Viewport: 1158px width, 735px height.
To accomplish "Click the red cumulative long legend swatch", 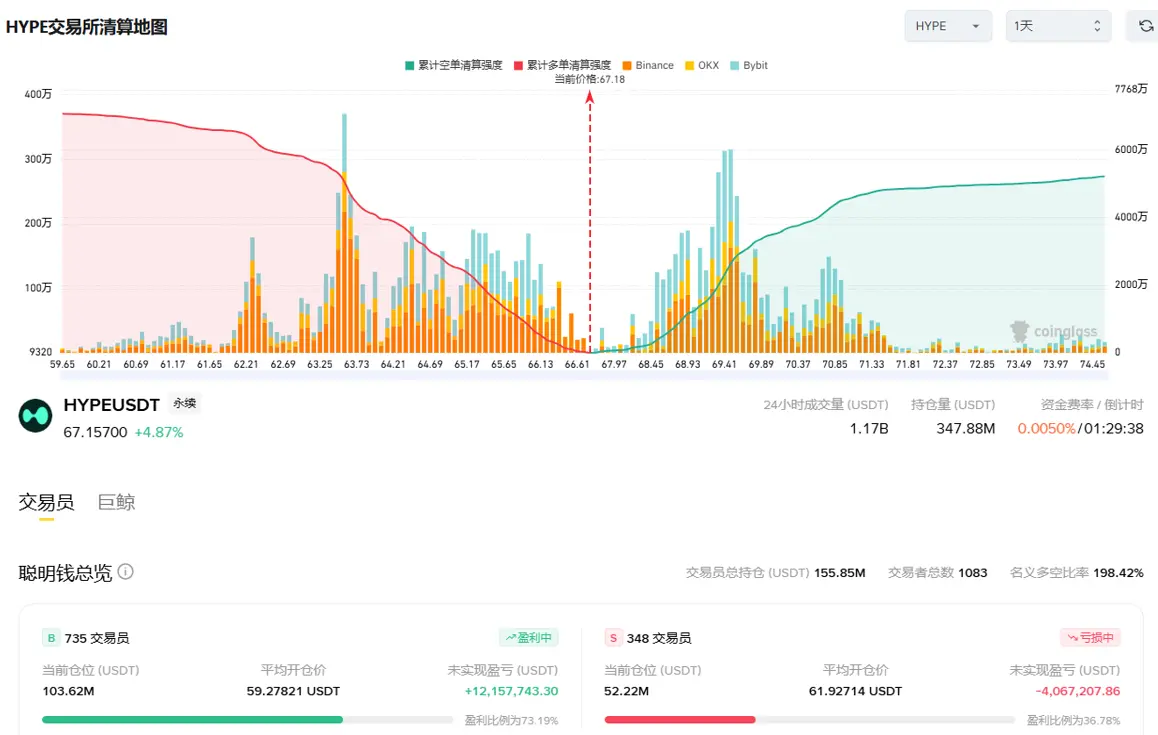I will point(518,65).
